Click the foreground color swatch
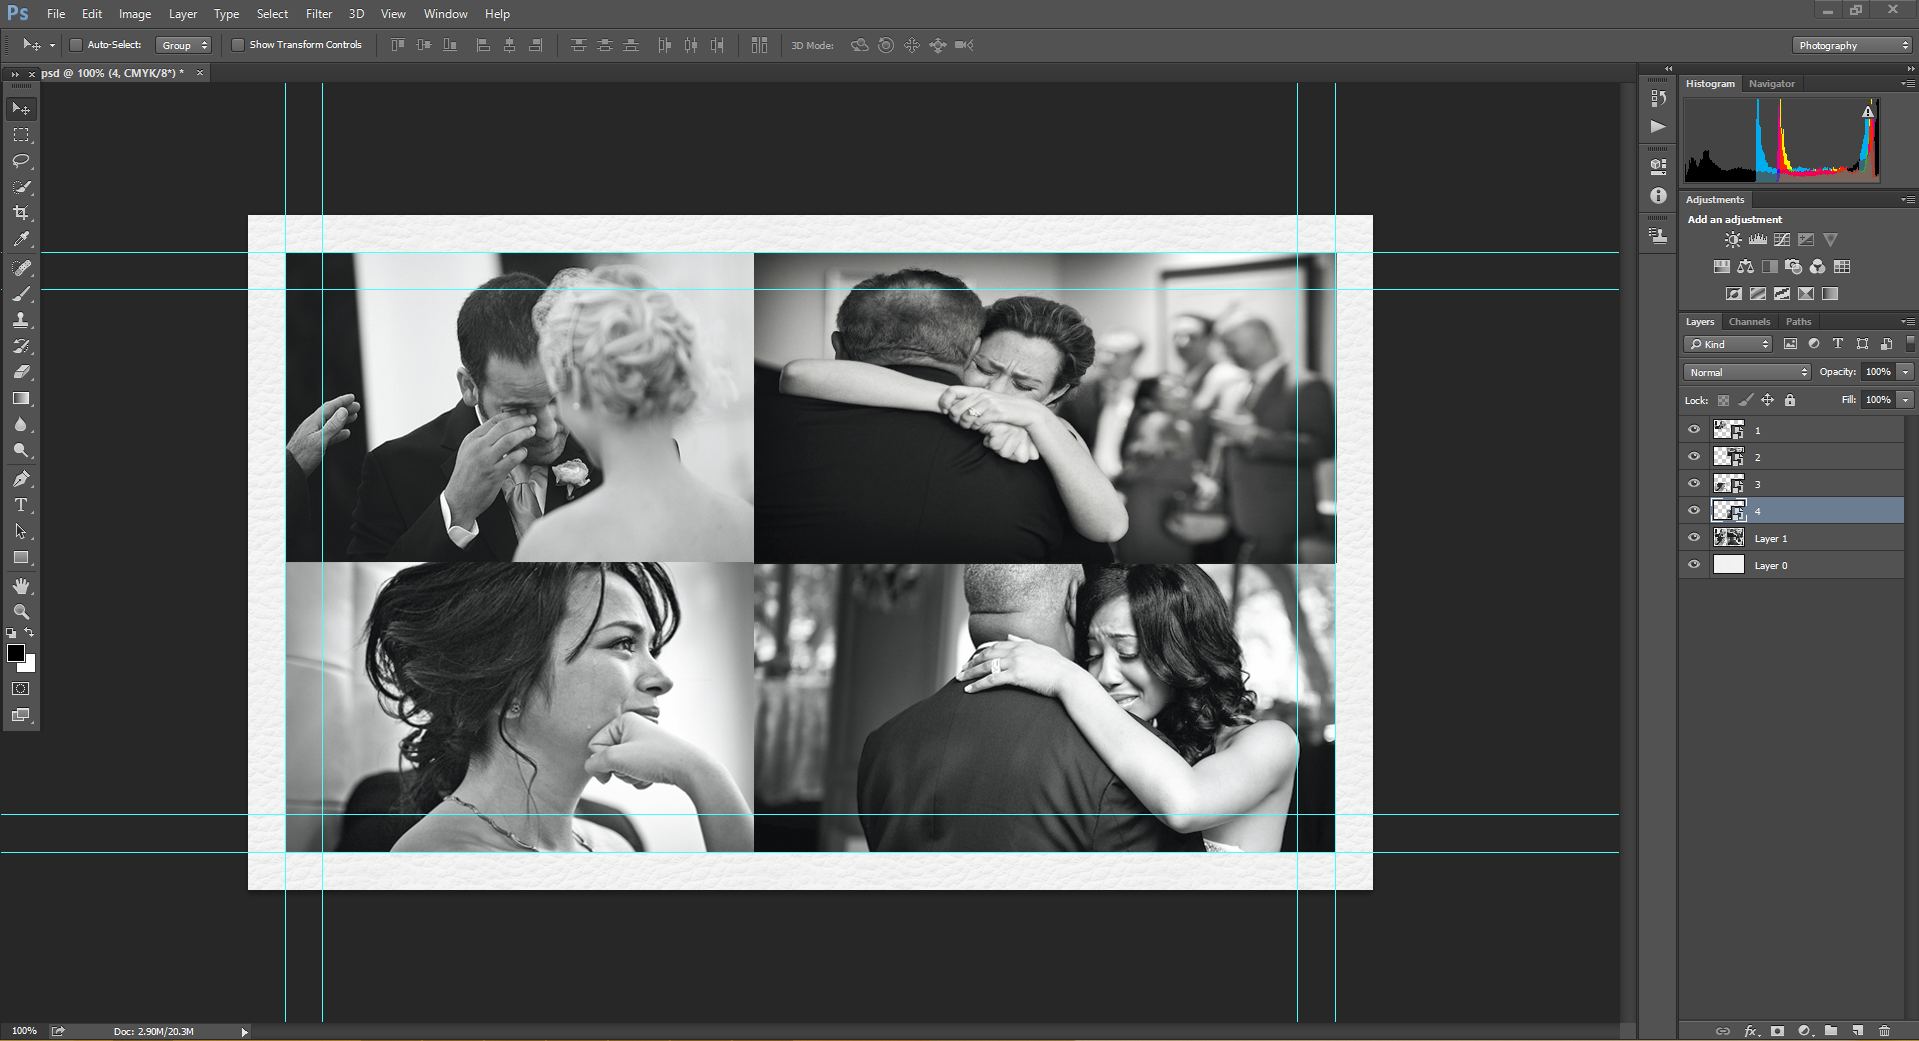The height and width of the screenshot is (1041, 1919). pyautogui.click(x=16, y=653)
